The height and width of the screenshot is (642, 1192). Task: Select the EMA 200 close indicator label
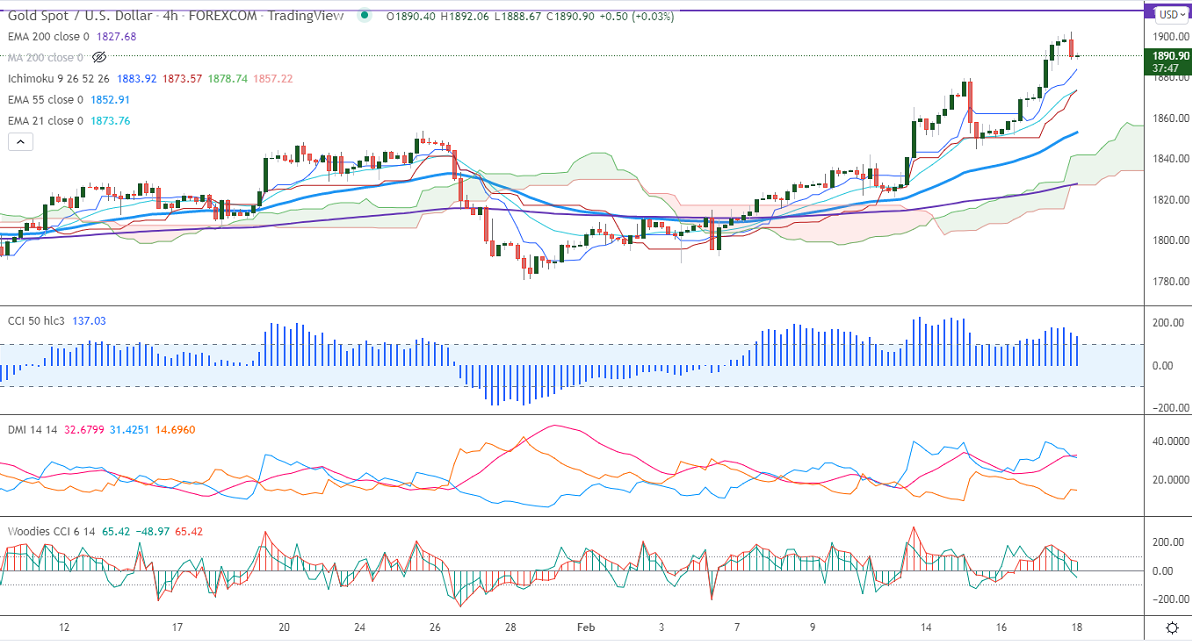tap(49, 36)
